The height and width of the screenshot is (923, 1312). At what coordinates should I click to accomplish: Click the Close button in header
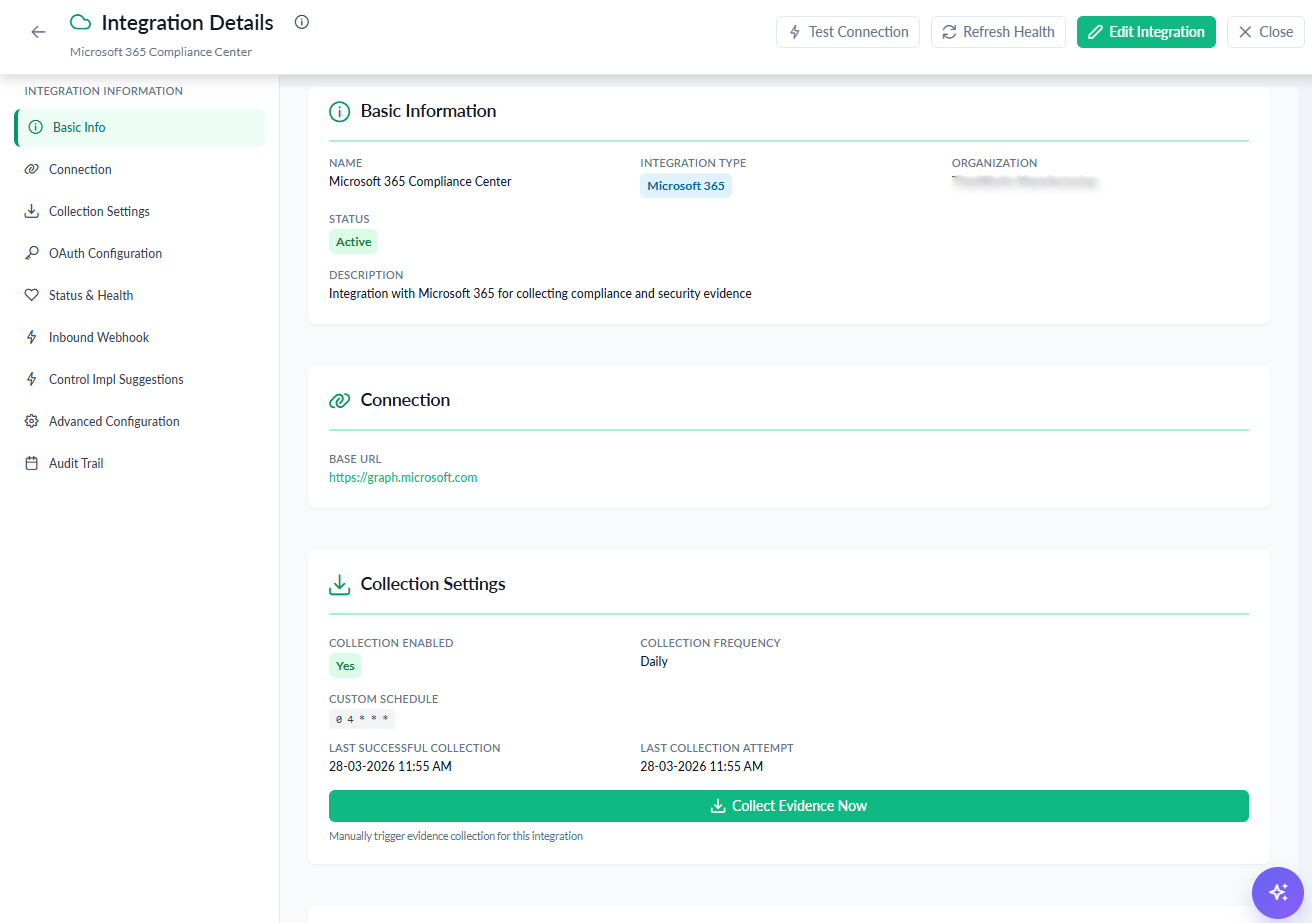(x=1266, y=32)
